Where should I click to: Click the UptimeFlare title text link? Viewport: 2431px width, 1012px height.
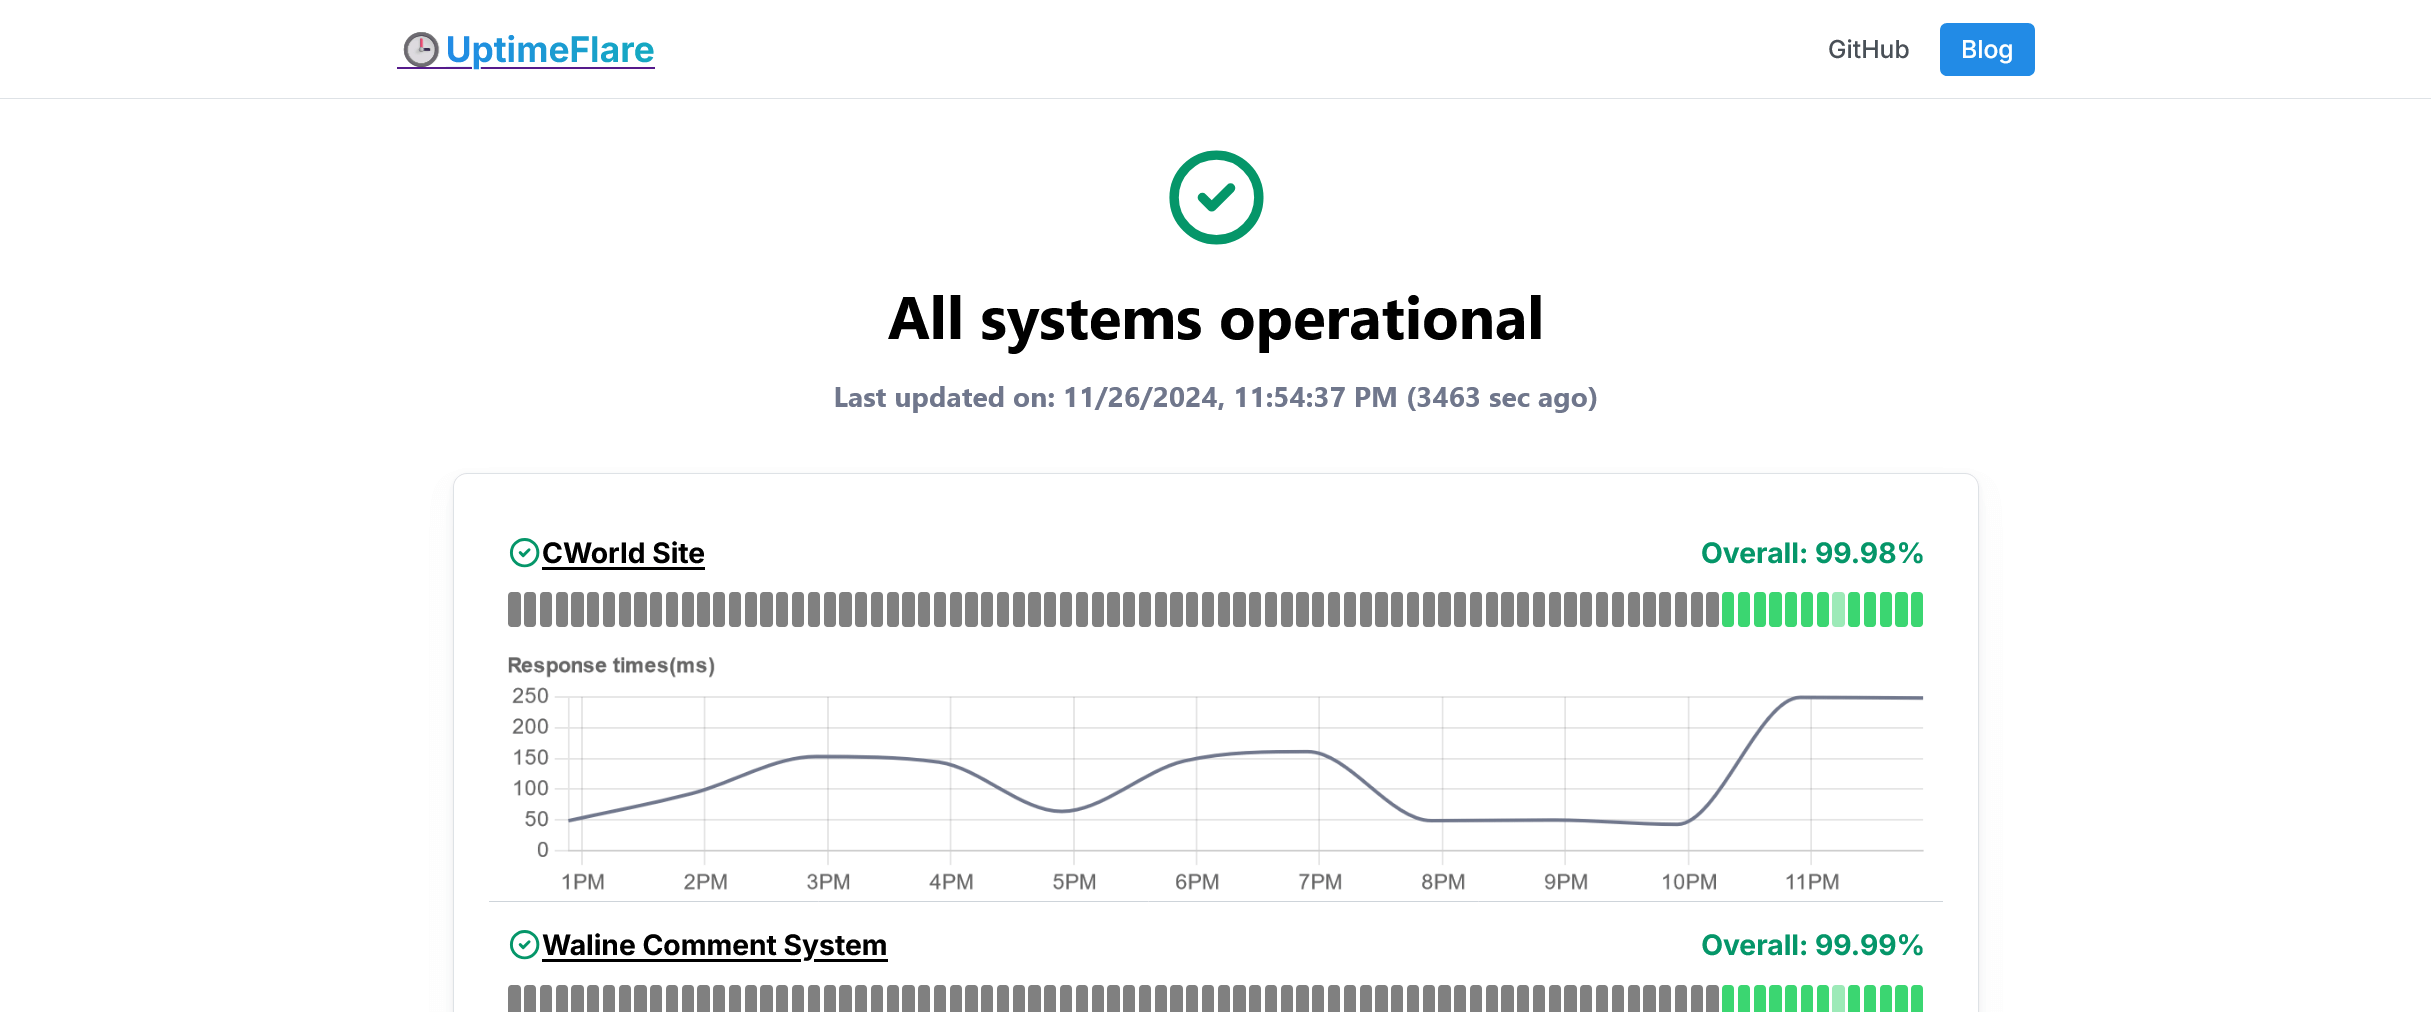tap(551, 48)
